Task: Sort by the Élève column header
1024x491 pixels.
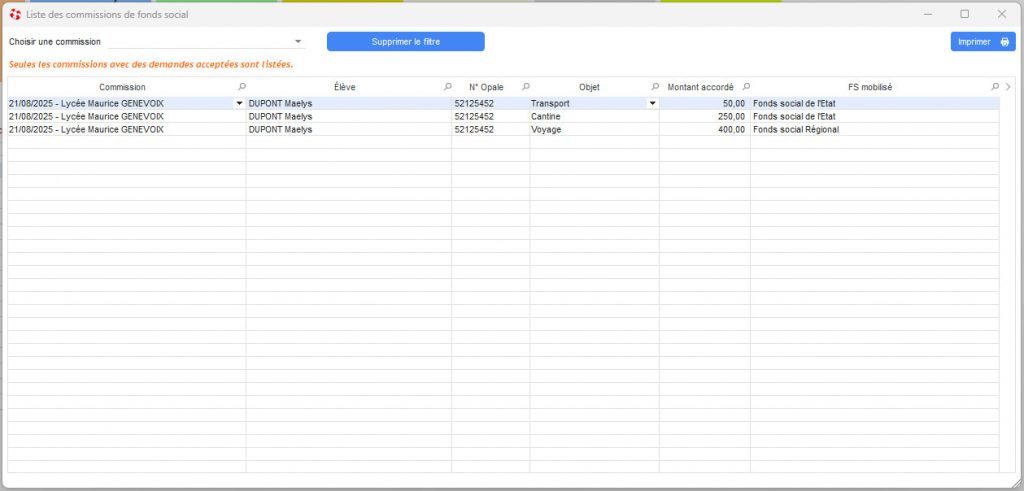Action: 344,87
